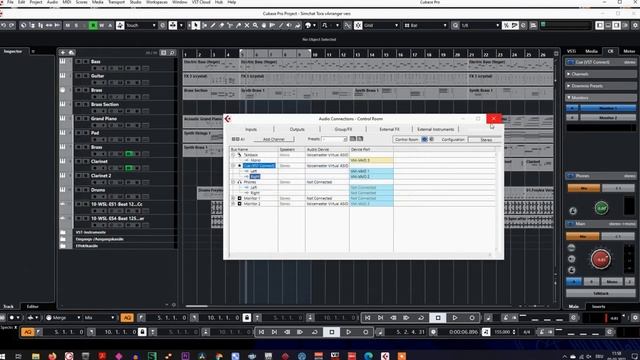This screenshot has width=640, height=360.
Task: Select the Erase tool
Action: pyautogui.click(x=221, y=25)
